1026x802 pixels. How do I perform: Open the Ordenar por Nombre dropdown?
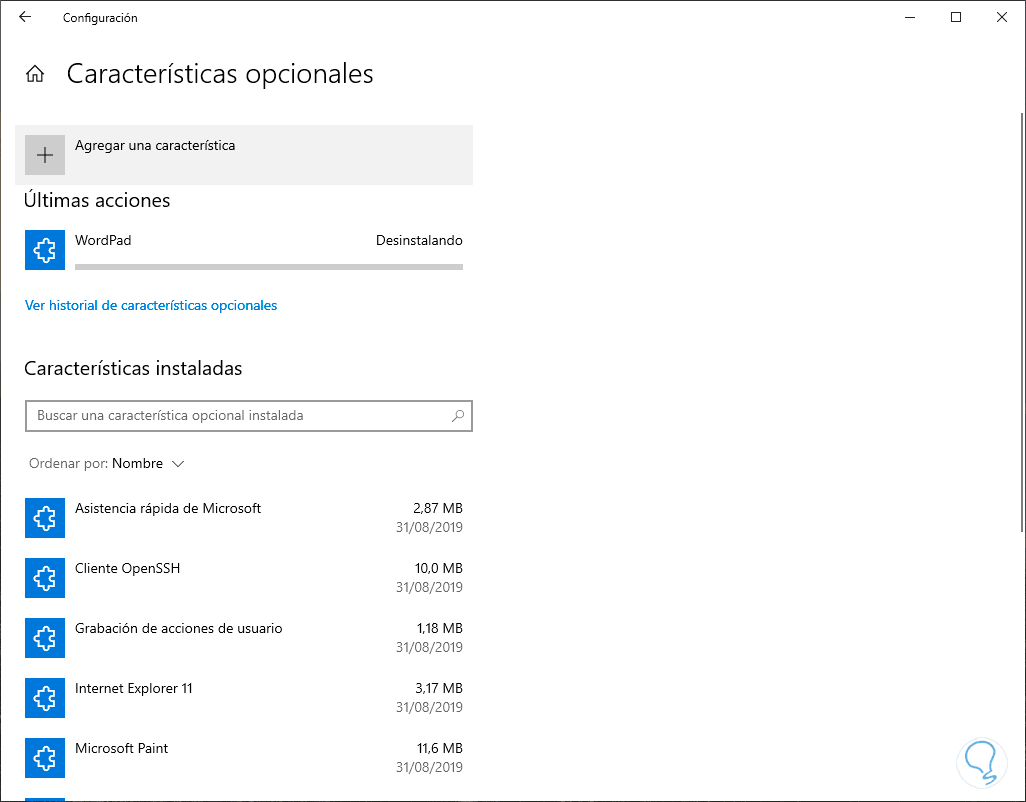tap(148, 464)
